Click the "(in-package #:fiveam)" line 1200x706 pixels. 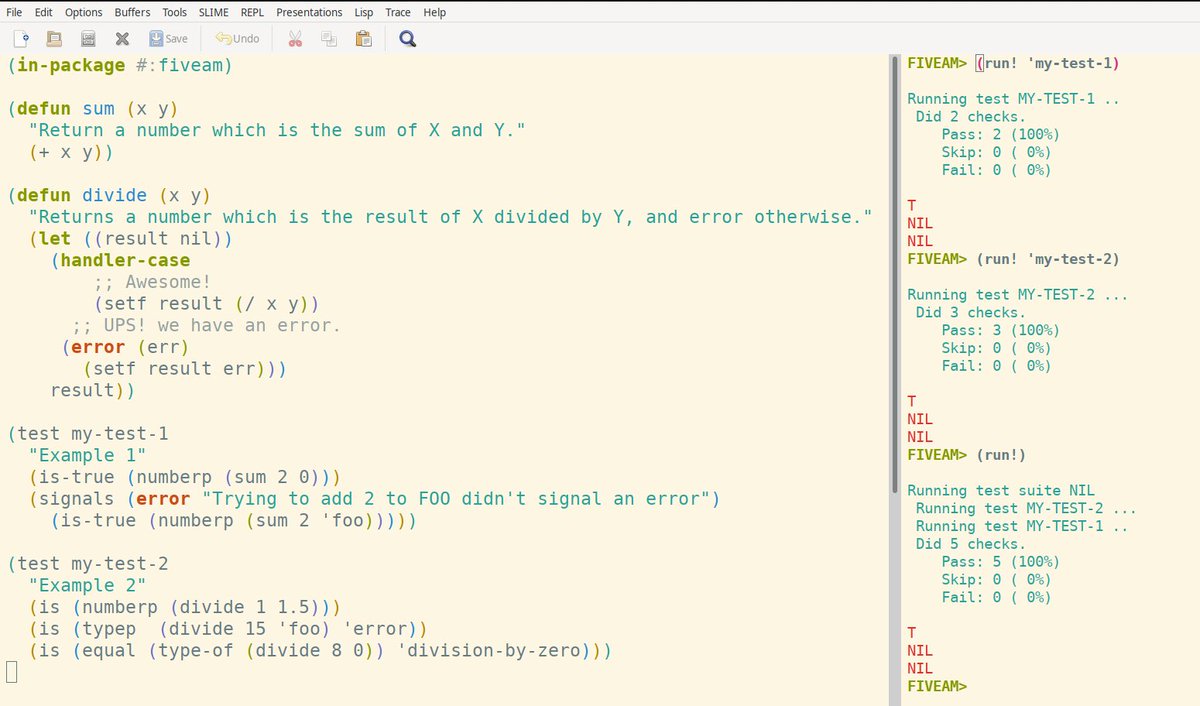[x=120, y=66]
